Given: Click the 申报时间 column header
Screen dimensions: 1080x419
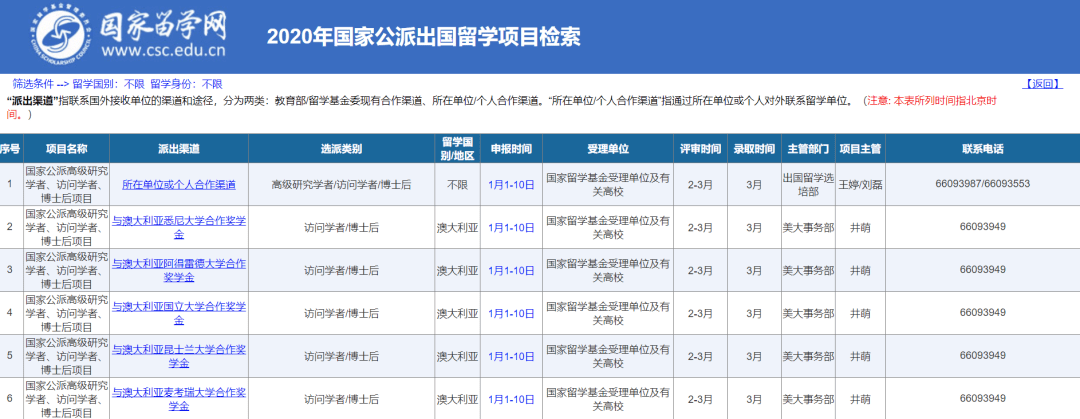Looking at the screenshot, I should click(511, 149).
